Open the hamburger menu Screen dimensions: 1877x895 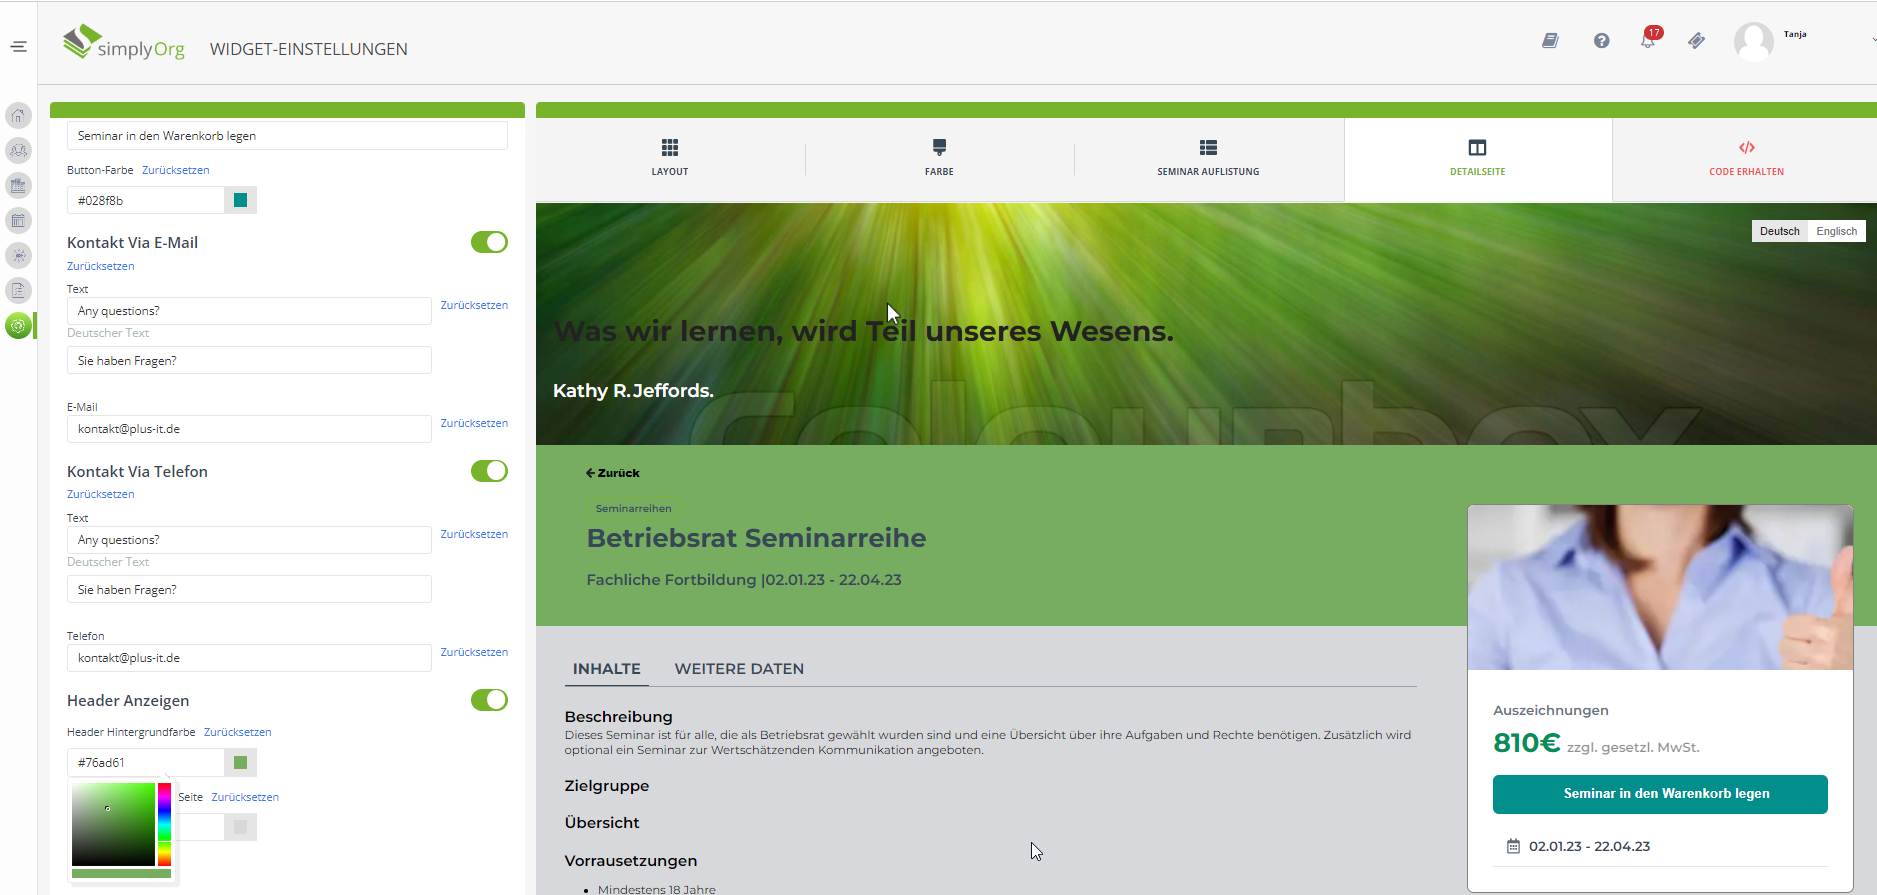(x=18, y=47)
